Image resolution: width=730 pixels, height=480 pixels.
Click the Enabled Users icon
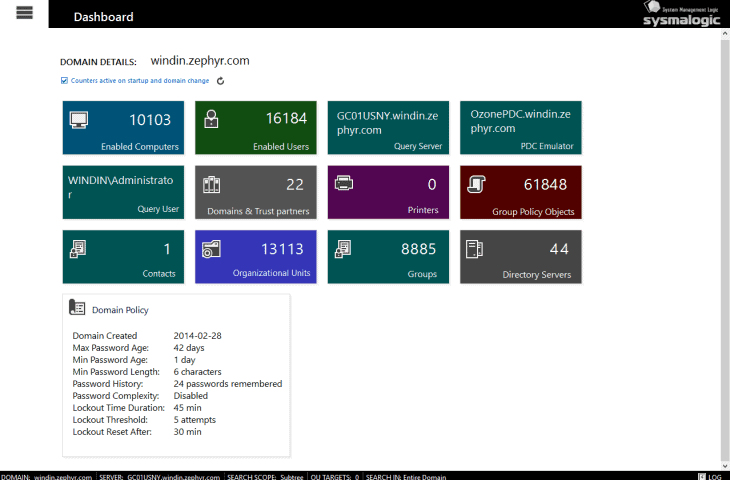coord(211,120)
